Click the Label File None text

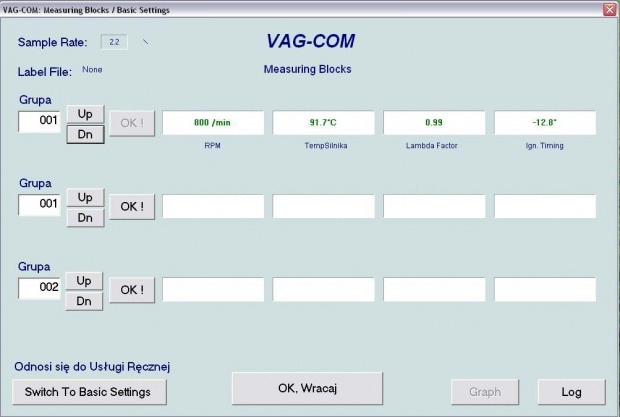pos(92,70)
